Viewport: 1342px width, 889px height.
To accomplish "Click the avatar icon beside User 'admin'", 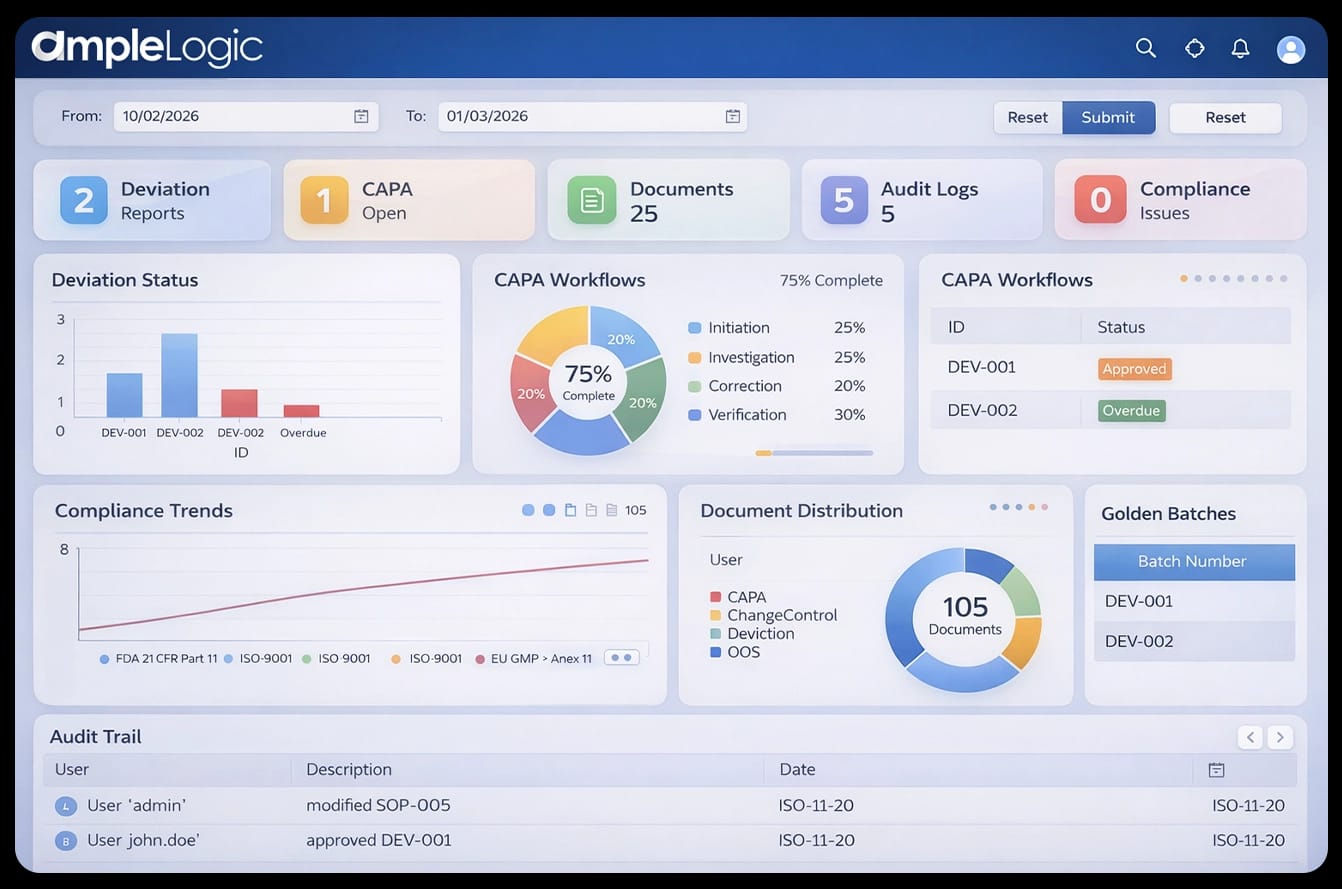I will click(66, 806).
